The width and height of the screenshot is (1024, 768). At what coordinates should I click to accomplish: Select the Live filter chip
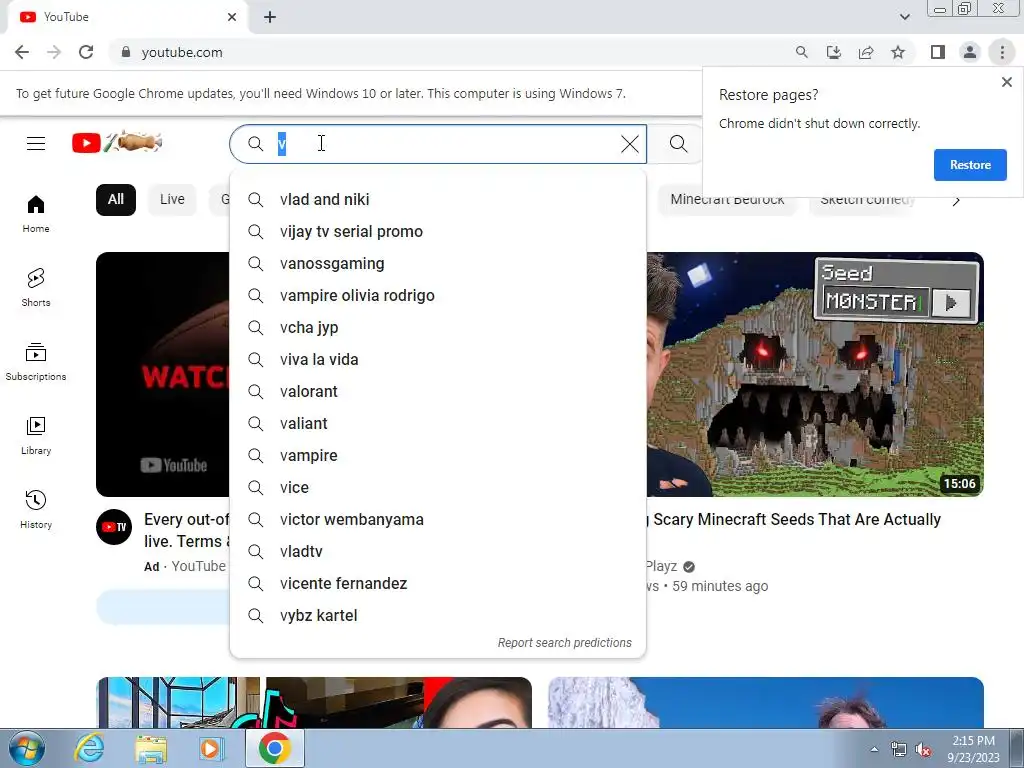[172, 199]
